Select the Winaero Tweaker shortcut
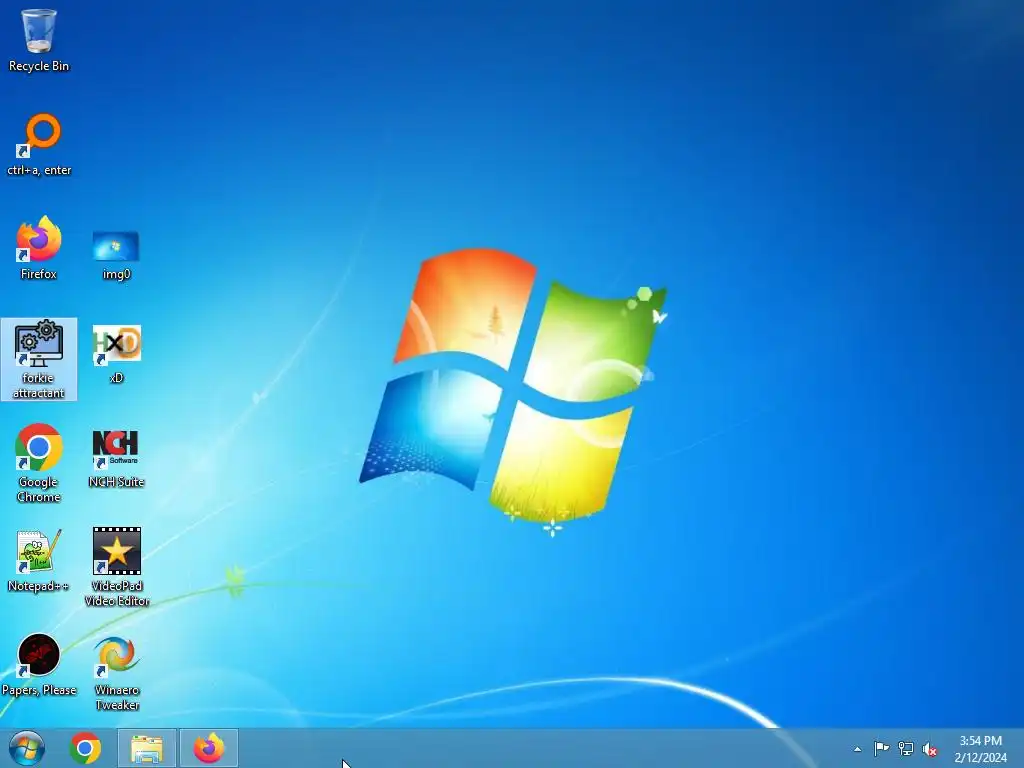 (116, 673)
